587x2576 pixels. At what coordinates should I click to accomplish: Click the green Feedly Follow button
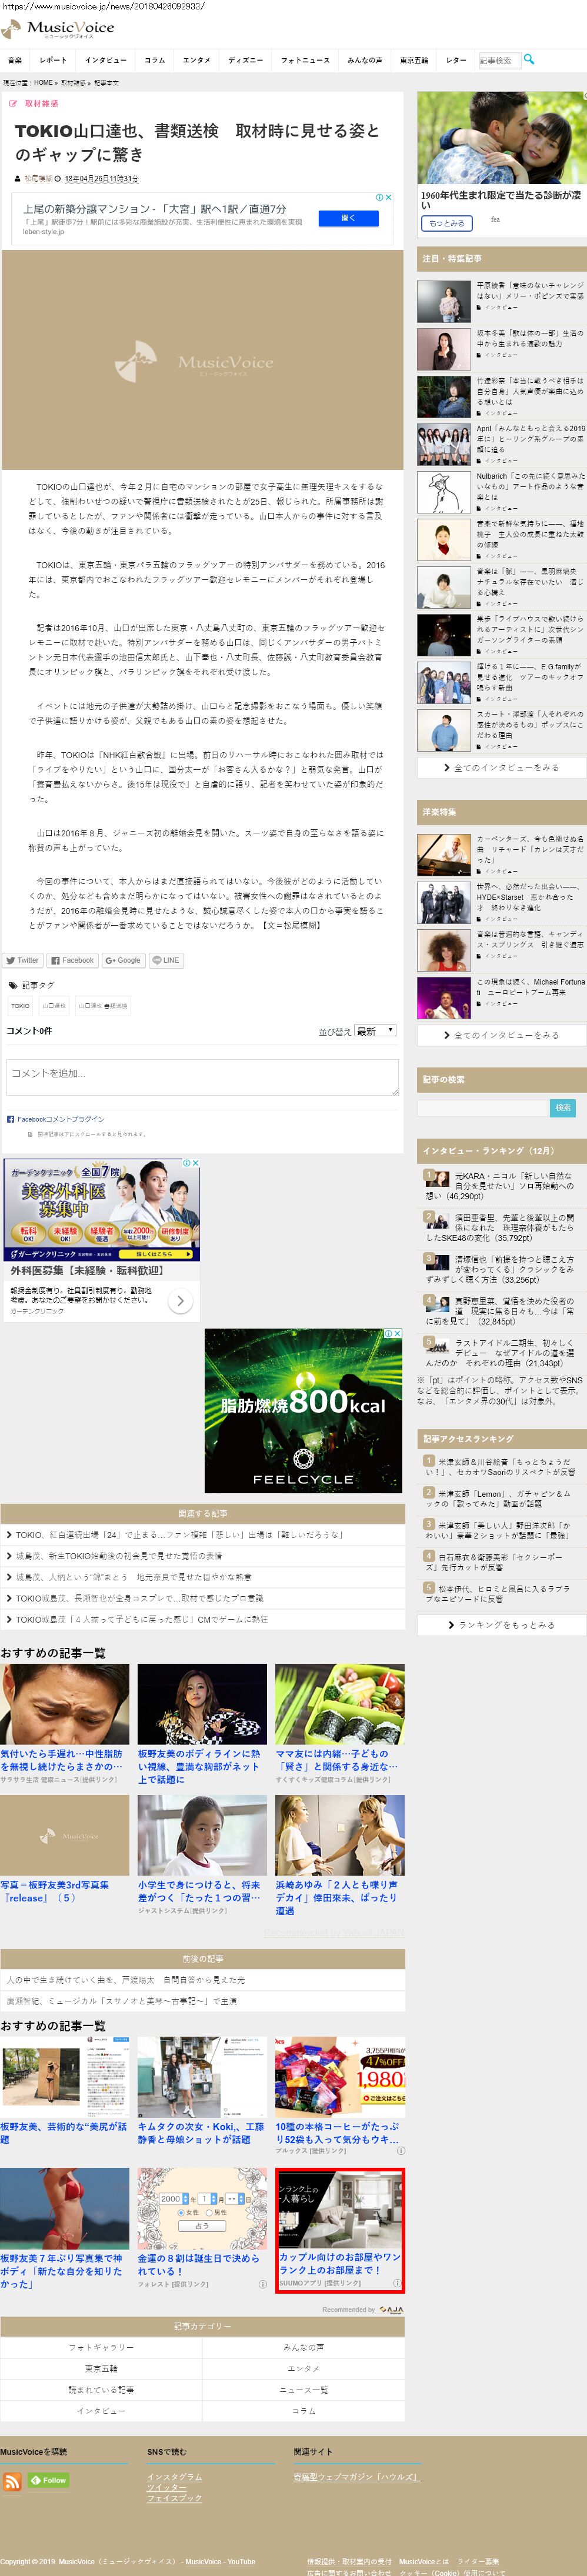(x=48, y=2480)
